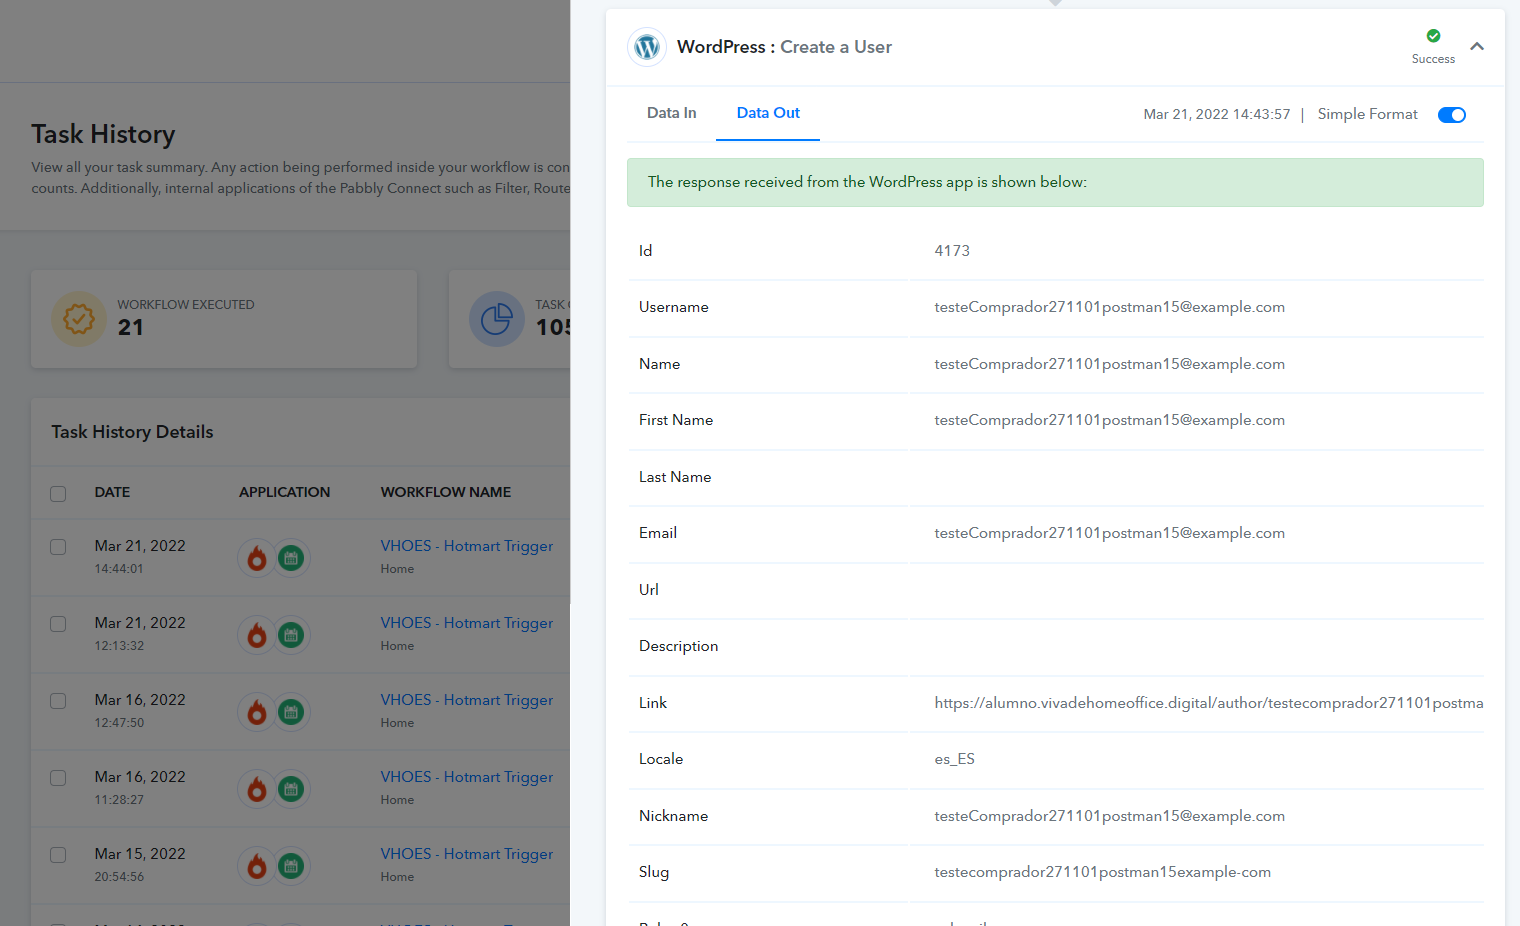Screen dimensions: 1520x926
Task: Click the Hotmart flame icon in 11:28:27 row
Action: (x=257, y=789)
